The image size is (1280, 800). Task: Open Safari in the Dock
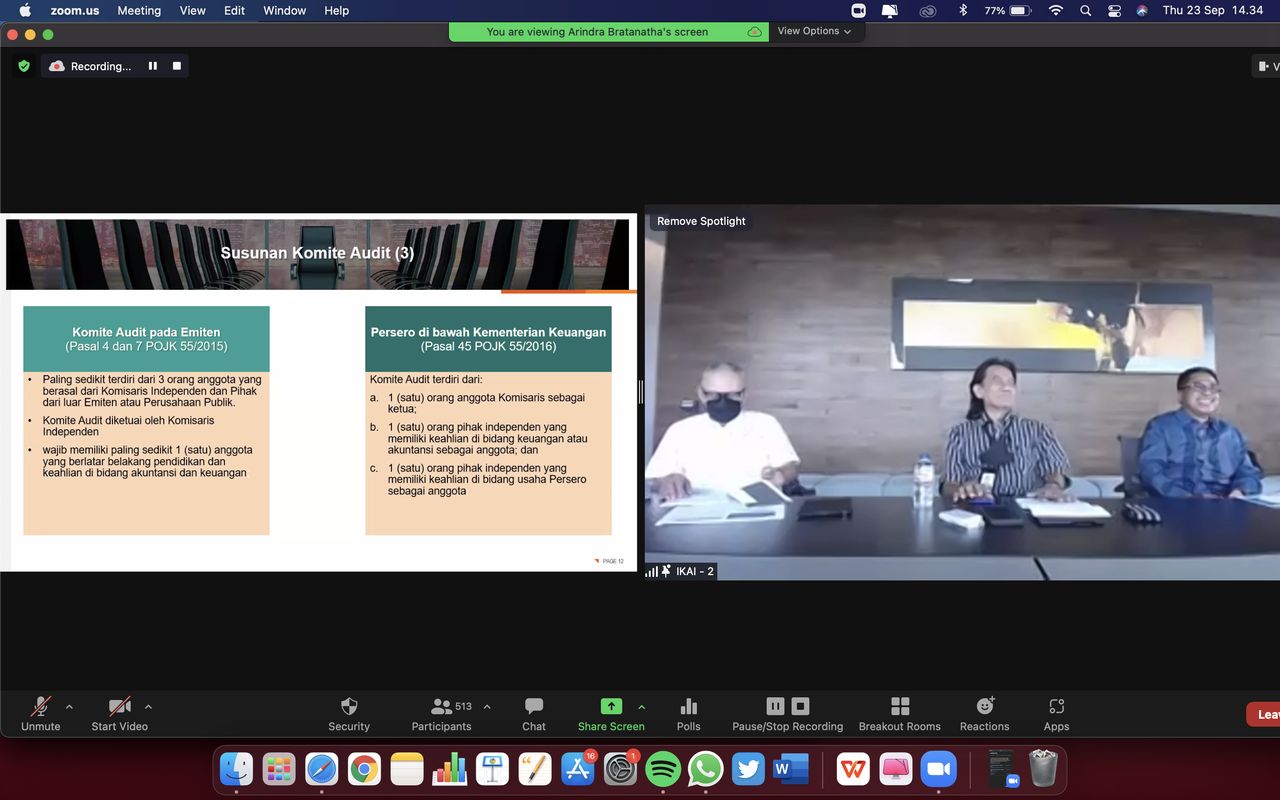coord(322,768)
